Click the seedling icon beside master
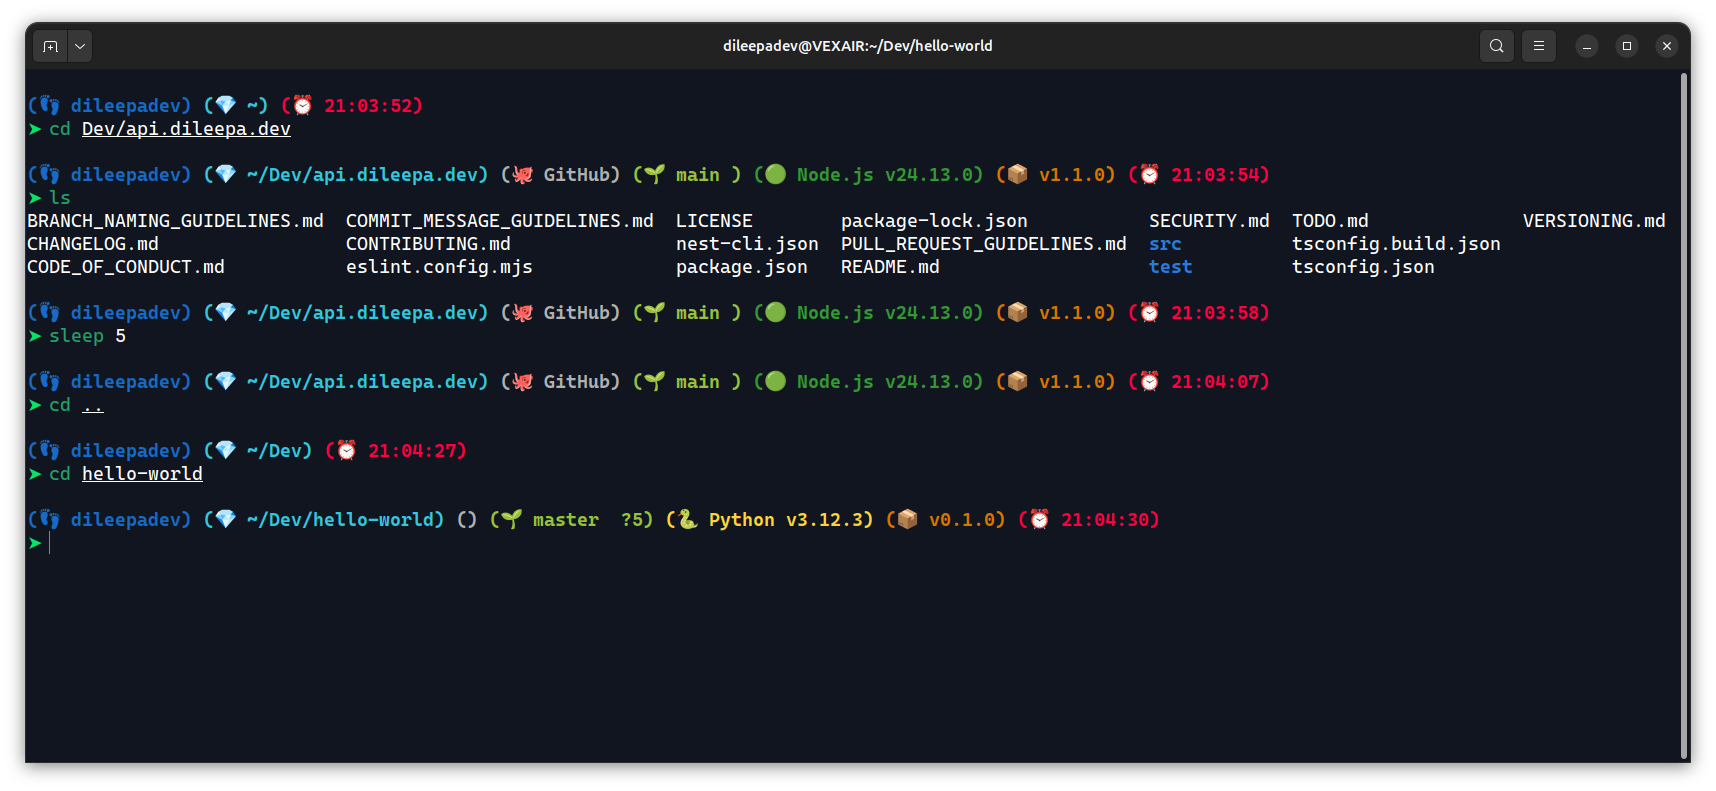 [512, 519]
